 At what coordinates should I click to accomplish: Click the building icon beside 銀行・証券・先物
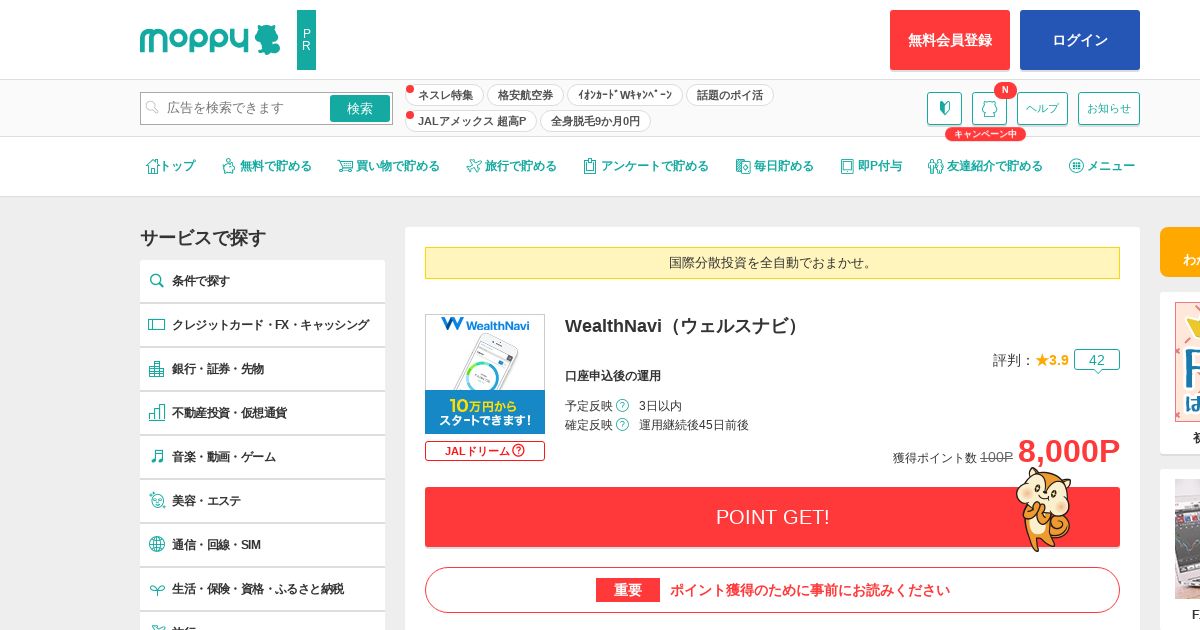(x=157, y=369)
